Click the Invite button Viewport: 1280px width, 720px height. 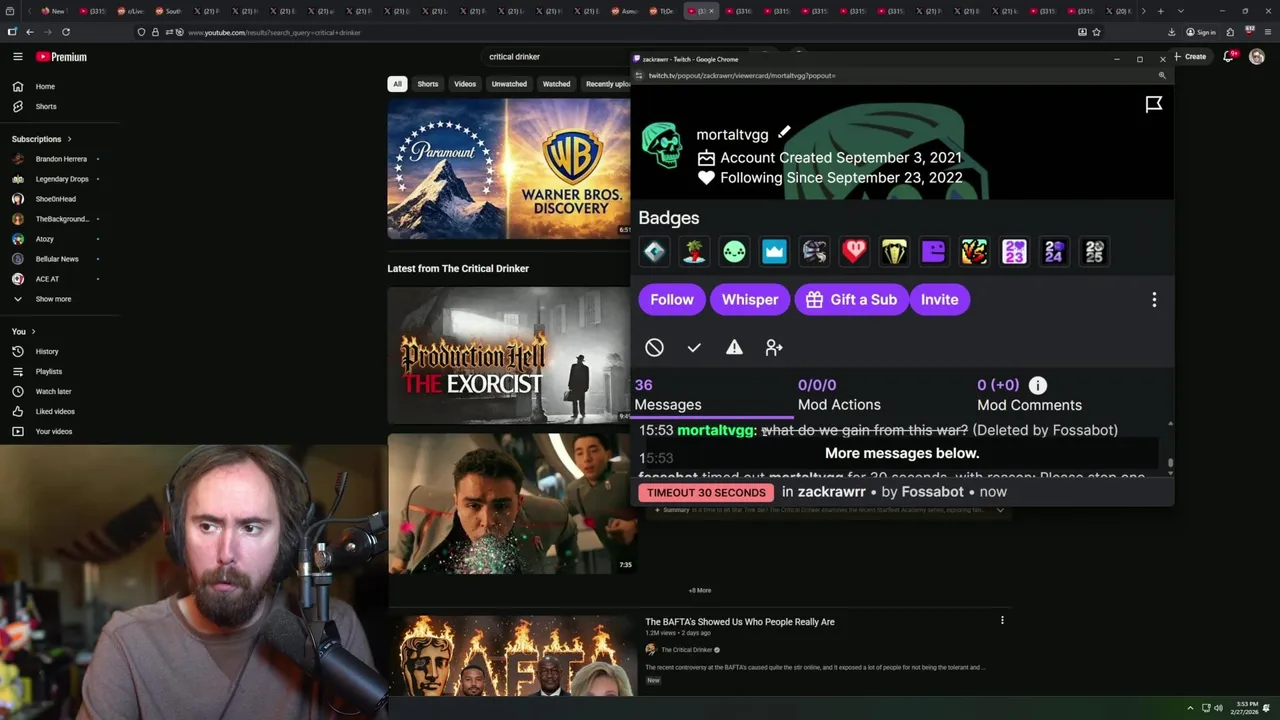click(x=939, y=300)
